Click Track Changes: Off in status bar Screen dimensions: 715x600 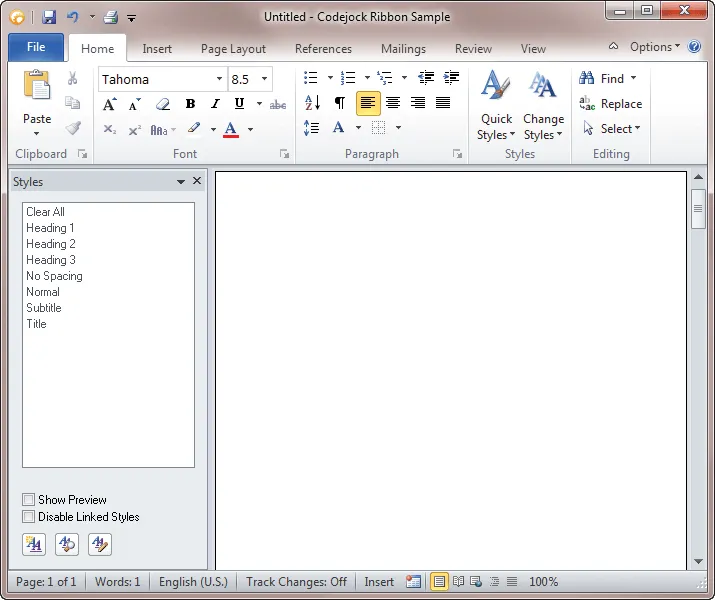pos(296,582)
